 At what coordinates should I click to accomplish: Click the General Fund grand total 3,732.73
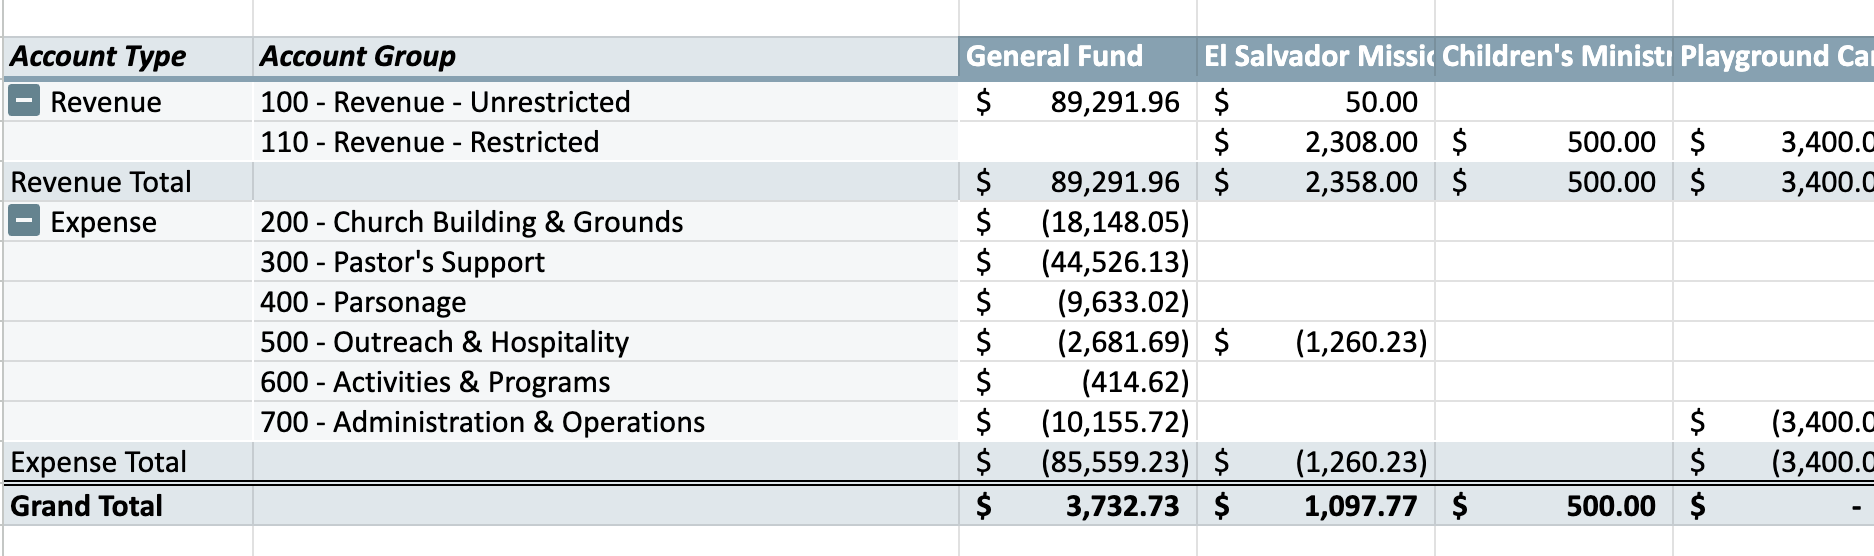point(1122,506)
